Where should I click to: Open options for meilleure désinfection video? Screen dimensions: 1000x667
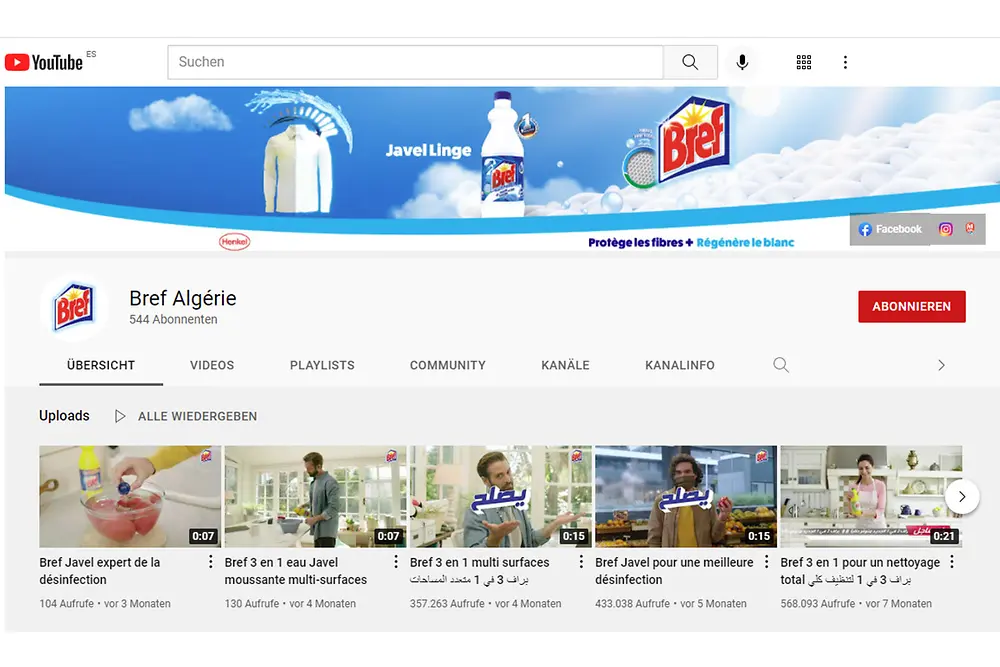tap(766, 562)
